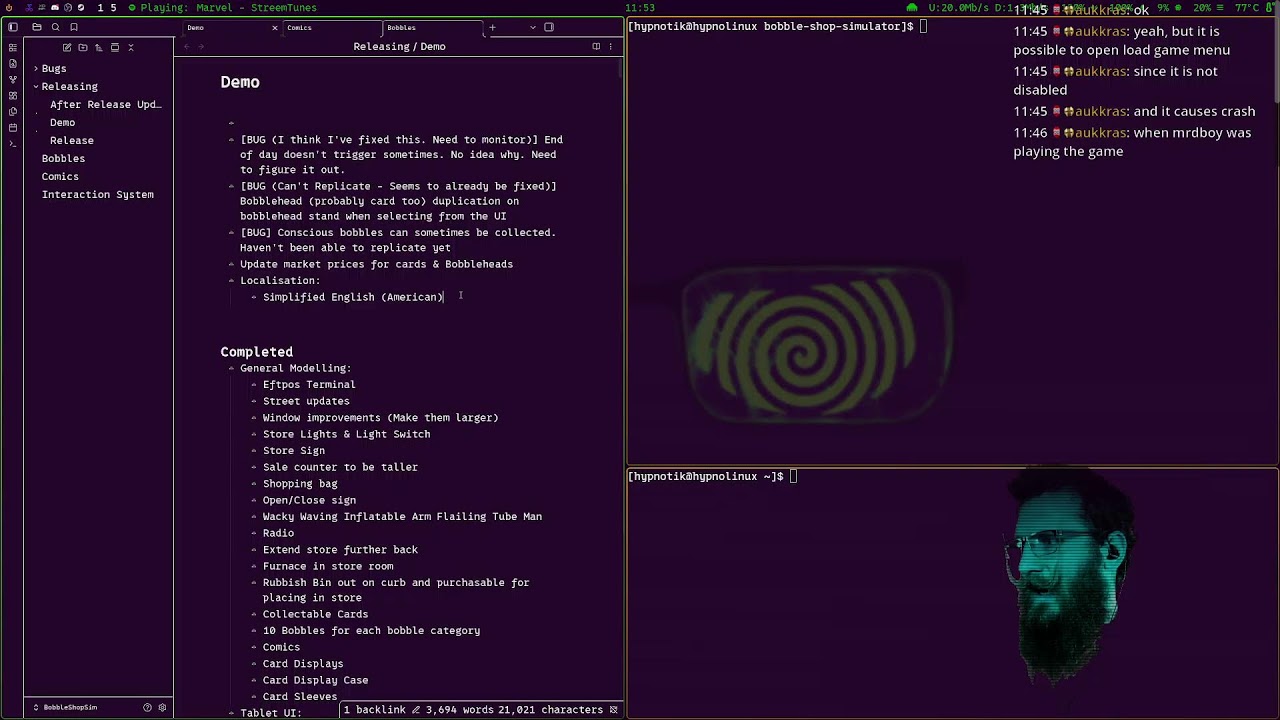The height and width of the screenshot is (720, 1280).
Task: Click the power icon in top bar
Action: click(x=9, y=7)
